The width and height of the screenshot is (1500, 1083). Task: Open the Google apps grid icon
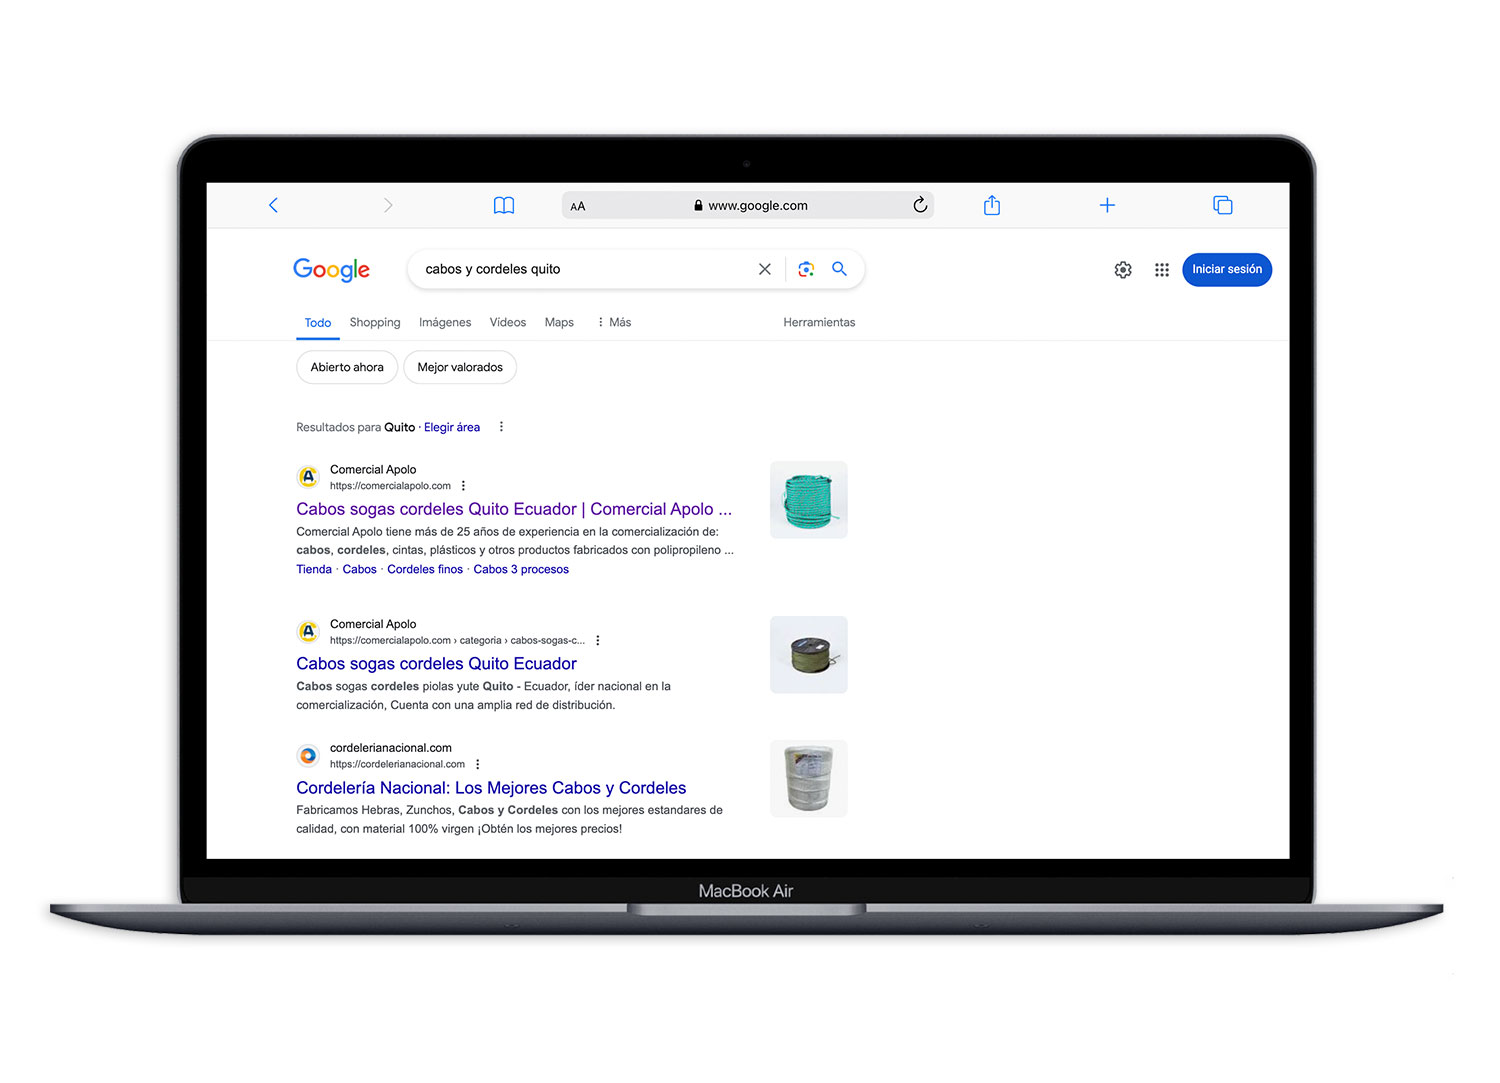[x=1162, y=270]
